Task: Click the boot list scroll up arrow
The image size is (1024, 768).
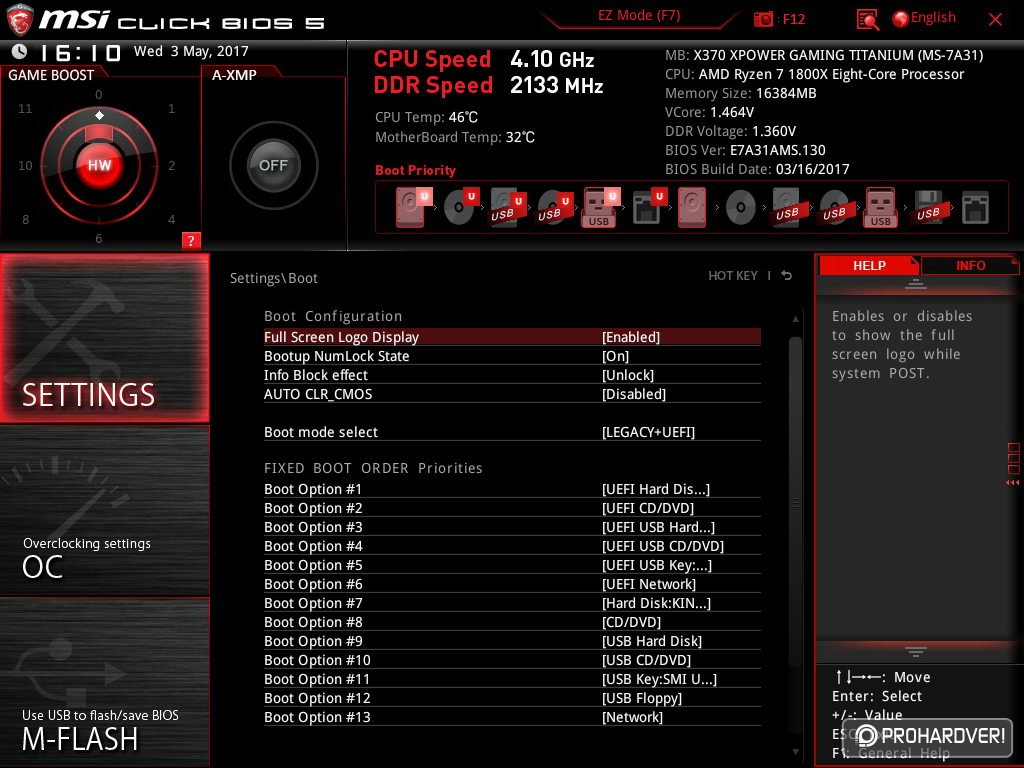Action: click(795, 319)
